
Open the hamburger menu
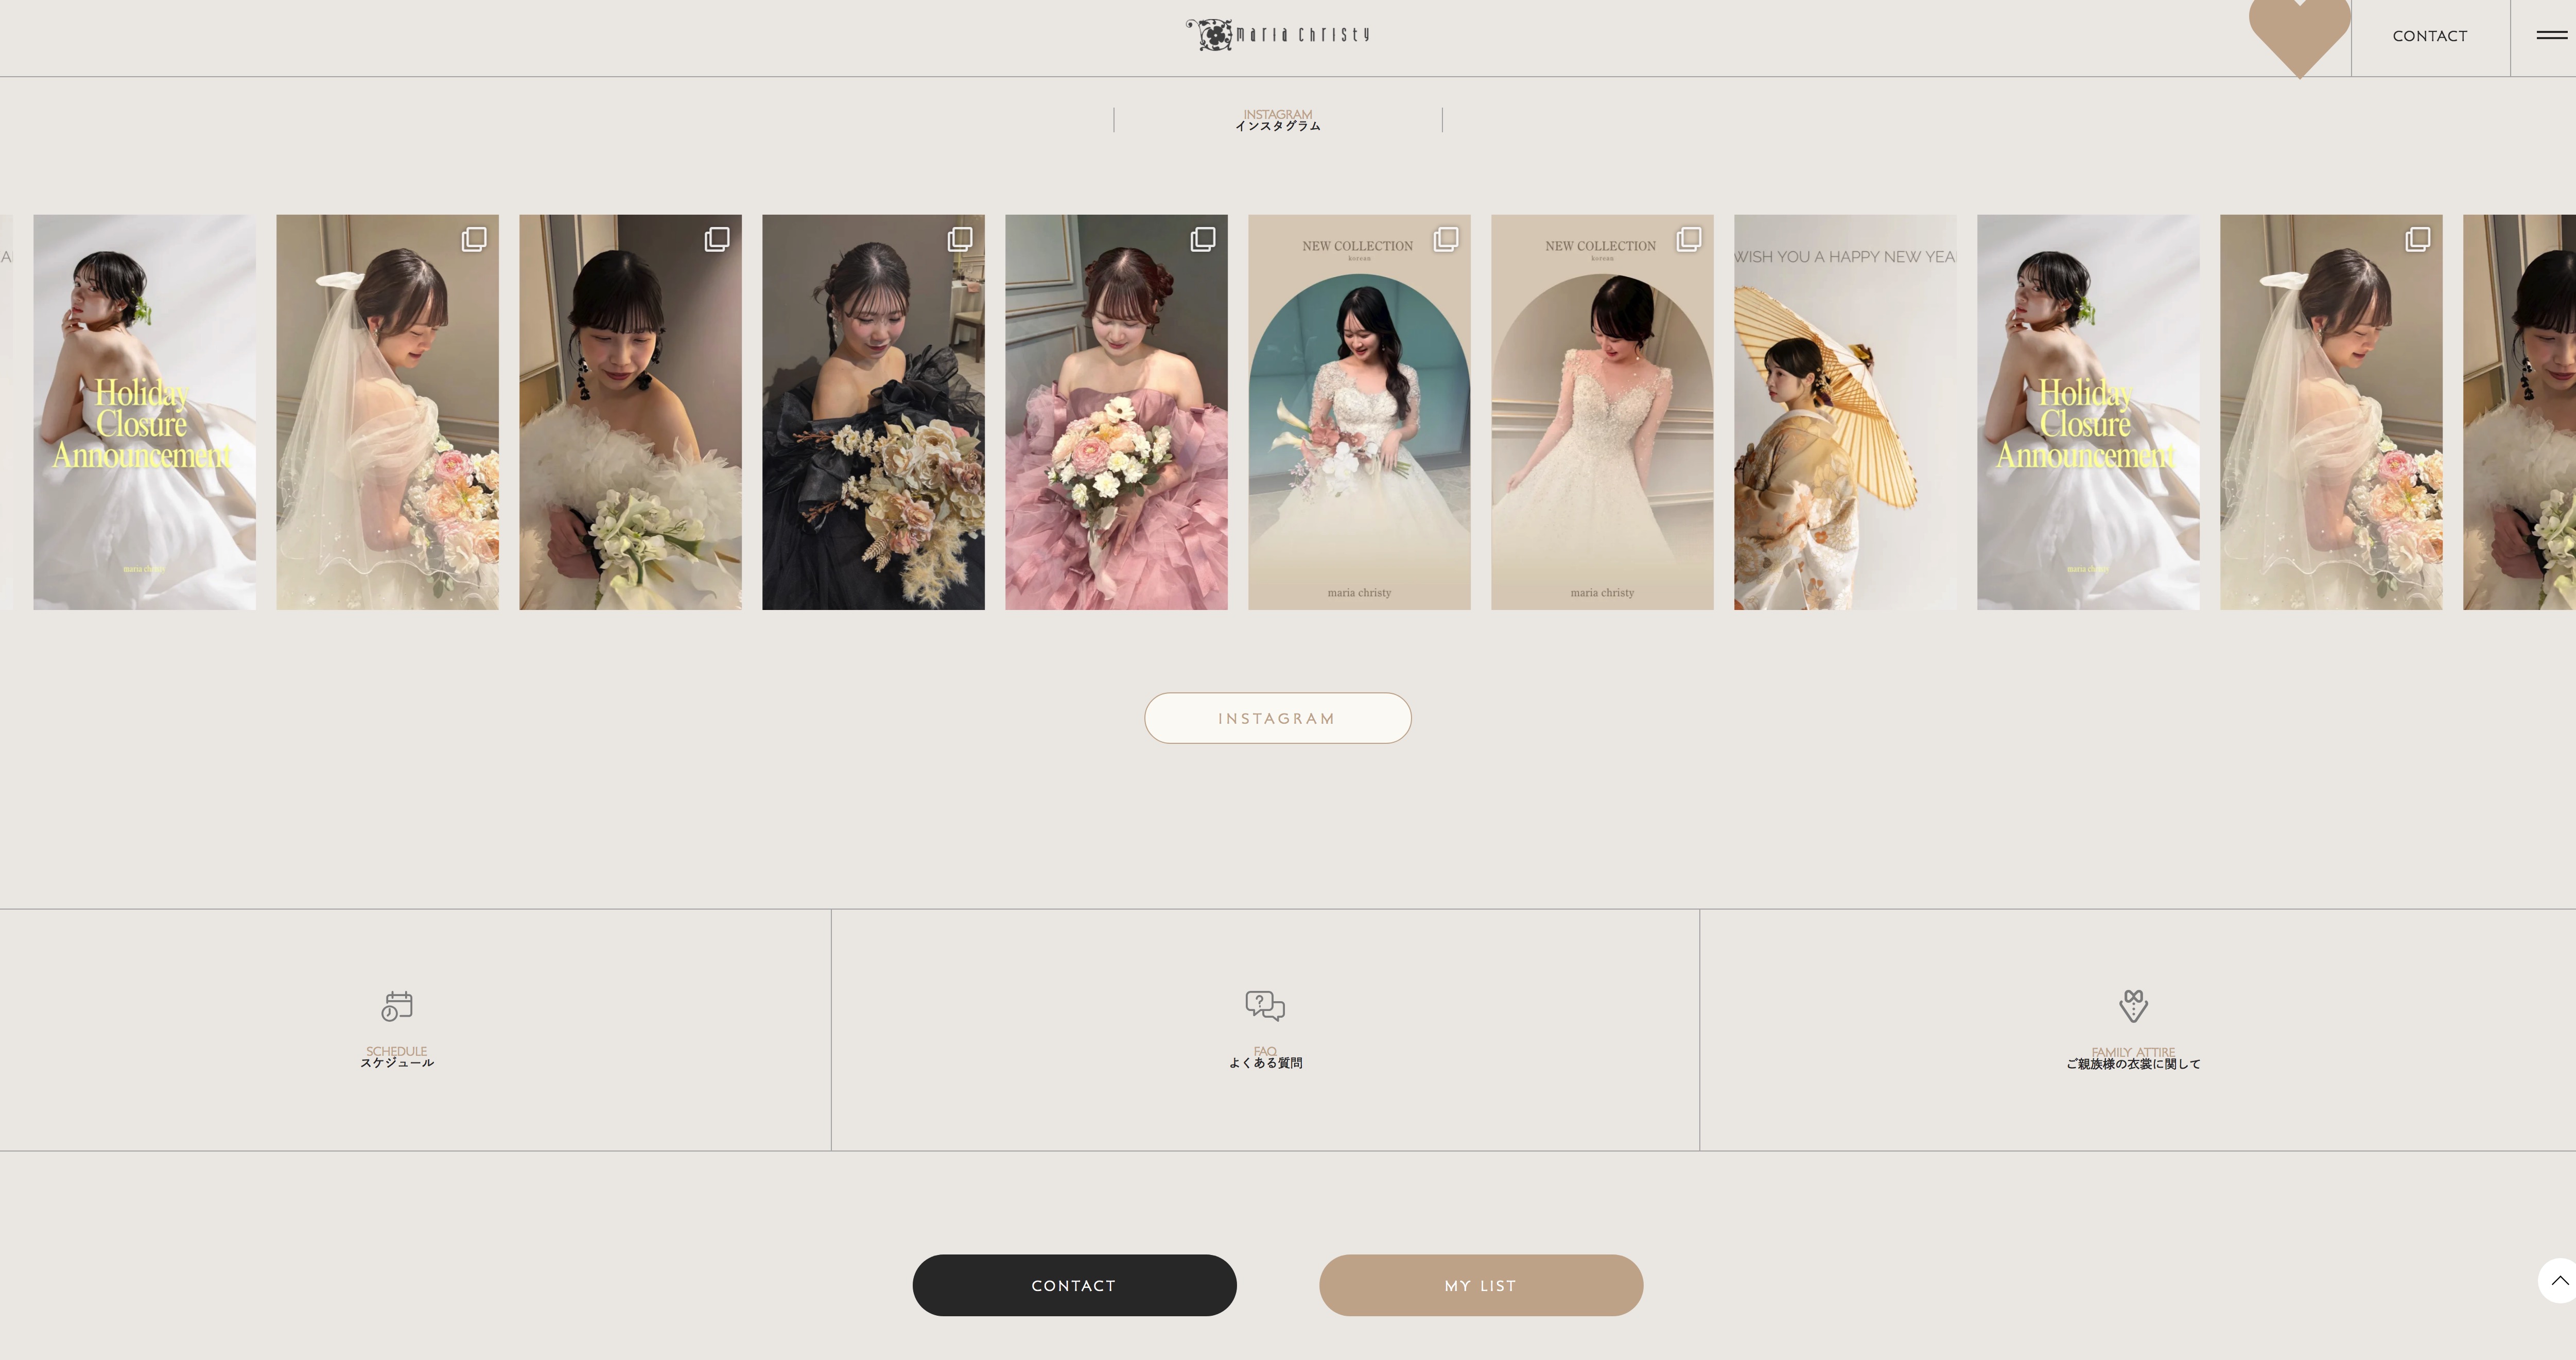2551,35
